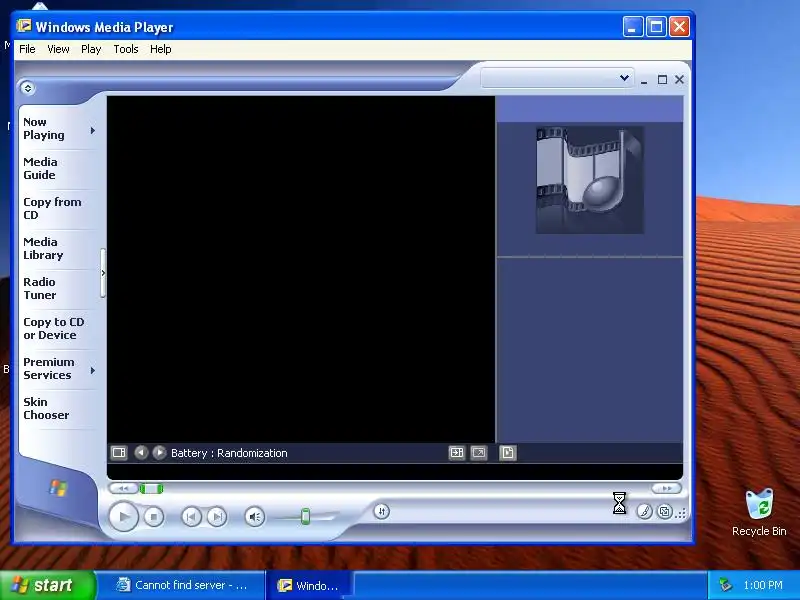Click the Battery : Randomization visualization name
This screenshot has width=800, height=600.
(x=229, y=453)
